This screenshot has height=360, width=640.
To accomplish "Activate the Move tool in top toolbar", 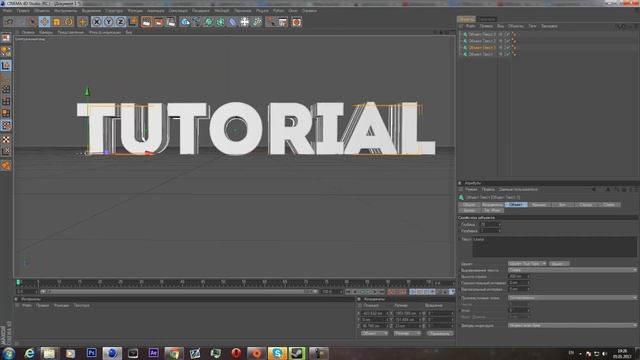I will 44,22.
